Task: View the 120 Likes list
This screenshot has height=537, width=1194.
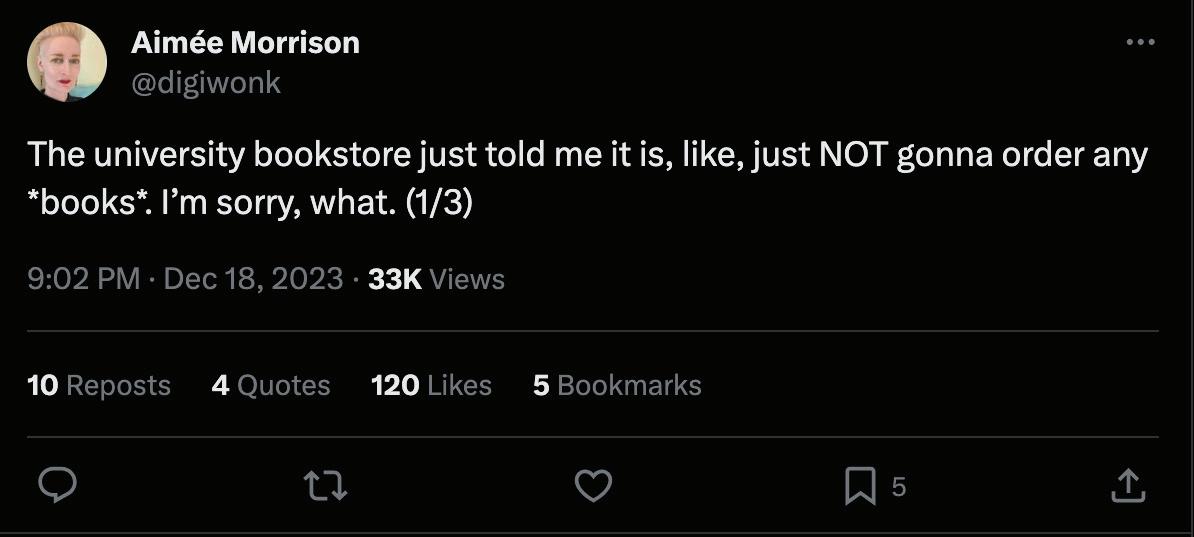Action: (x=431, y=386)
